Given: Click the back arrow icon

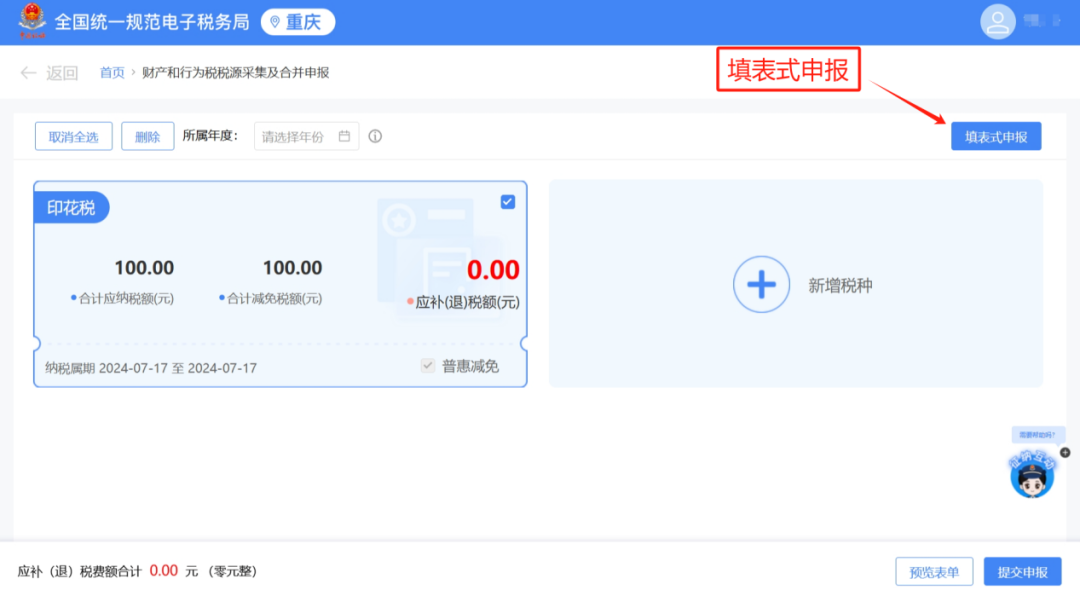Looking at the screenshot, I should (x=28, y=72).
